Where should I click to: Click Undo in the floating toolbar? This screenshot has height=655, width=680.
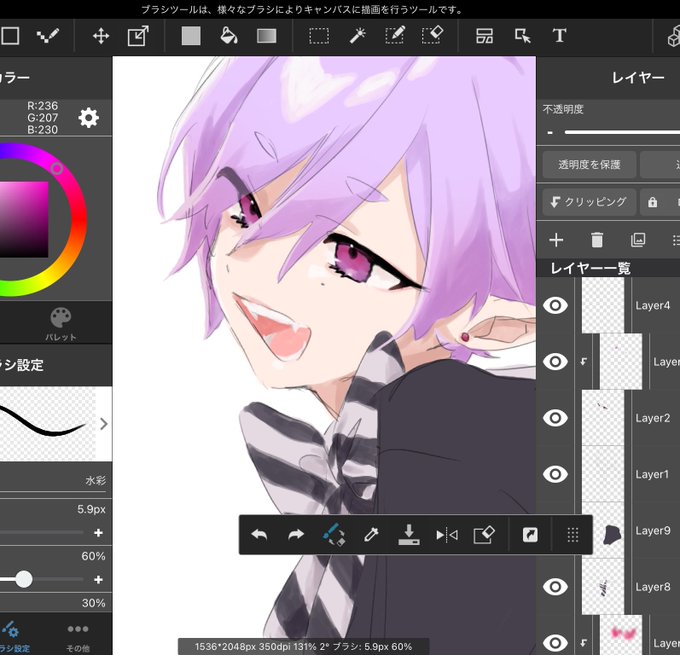[259, 535]
